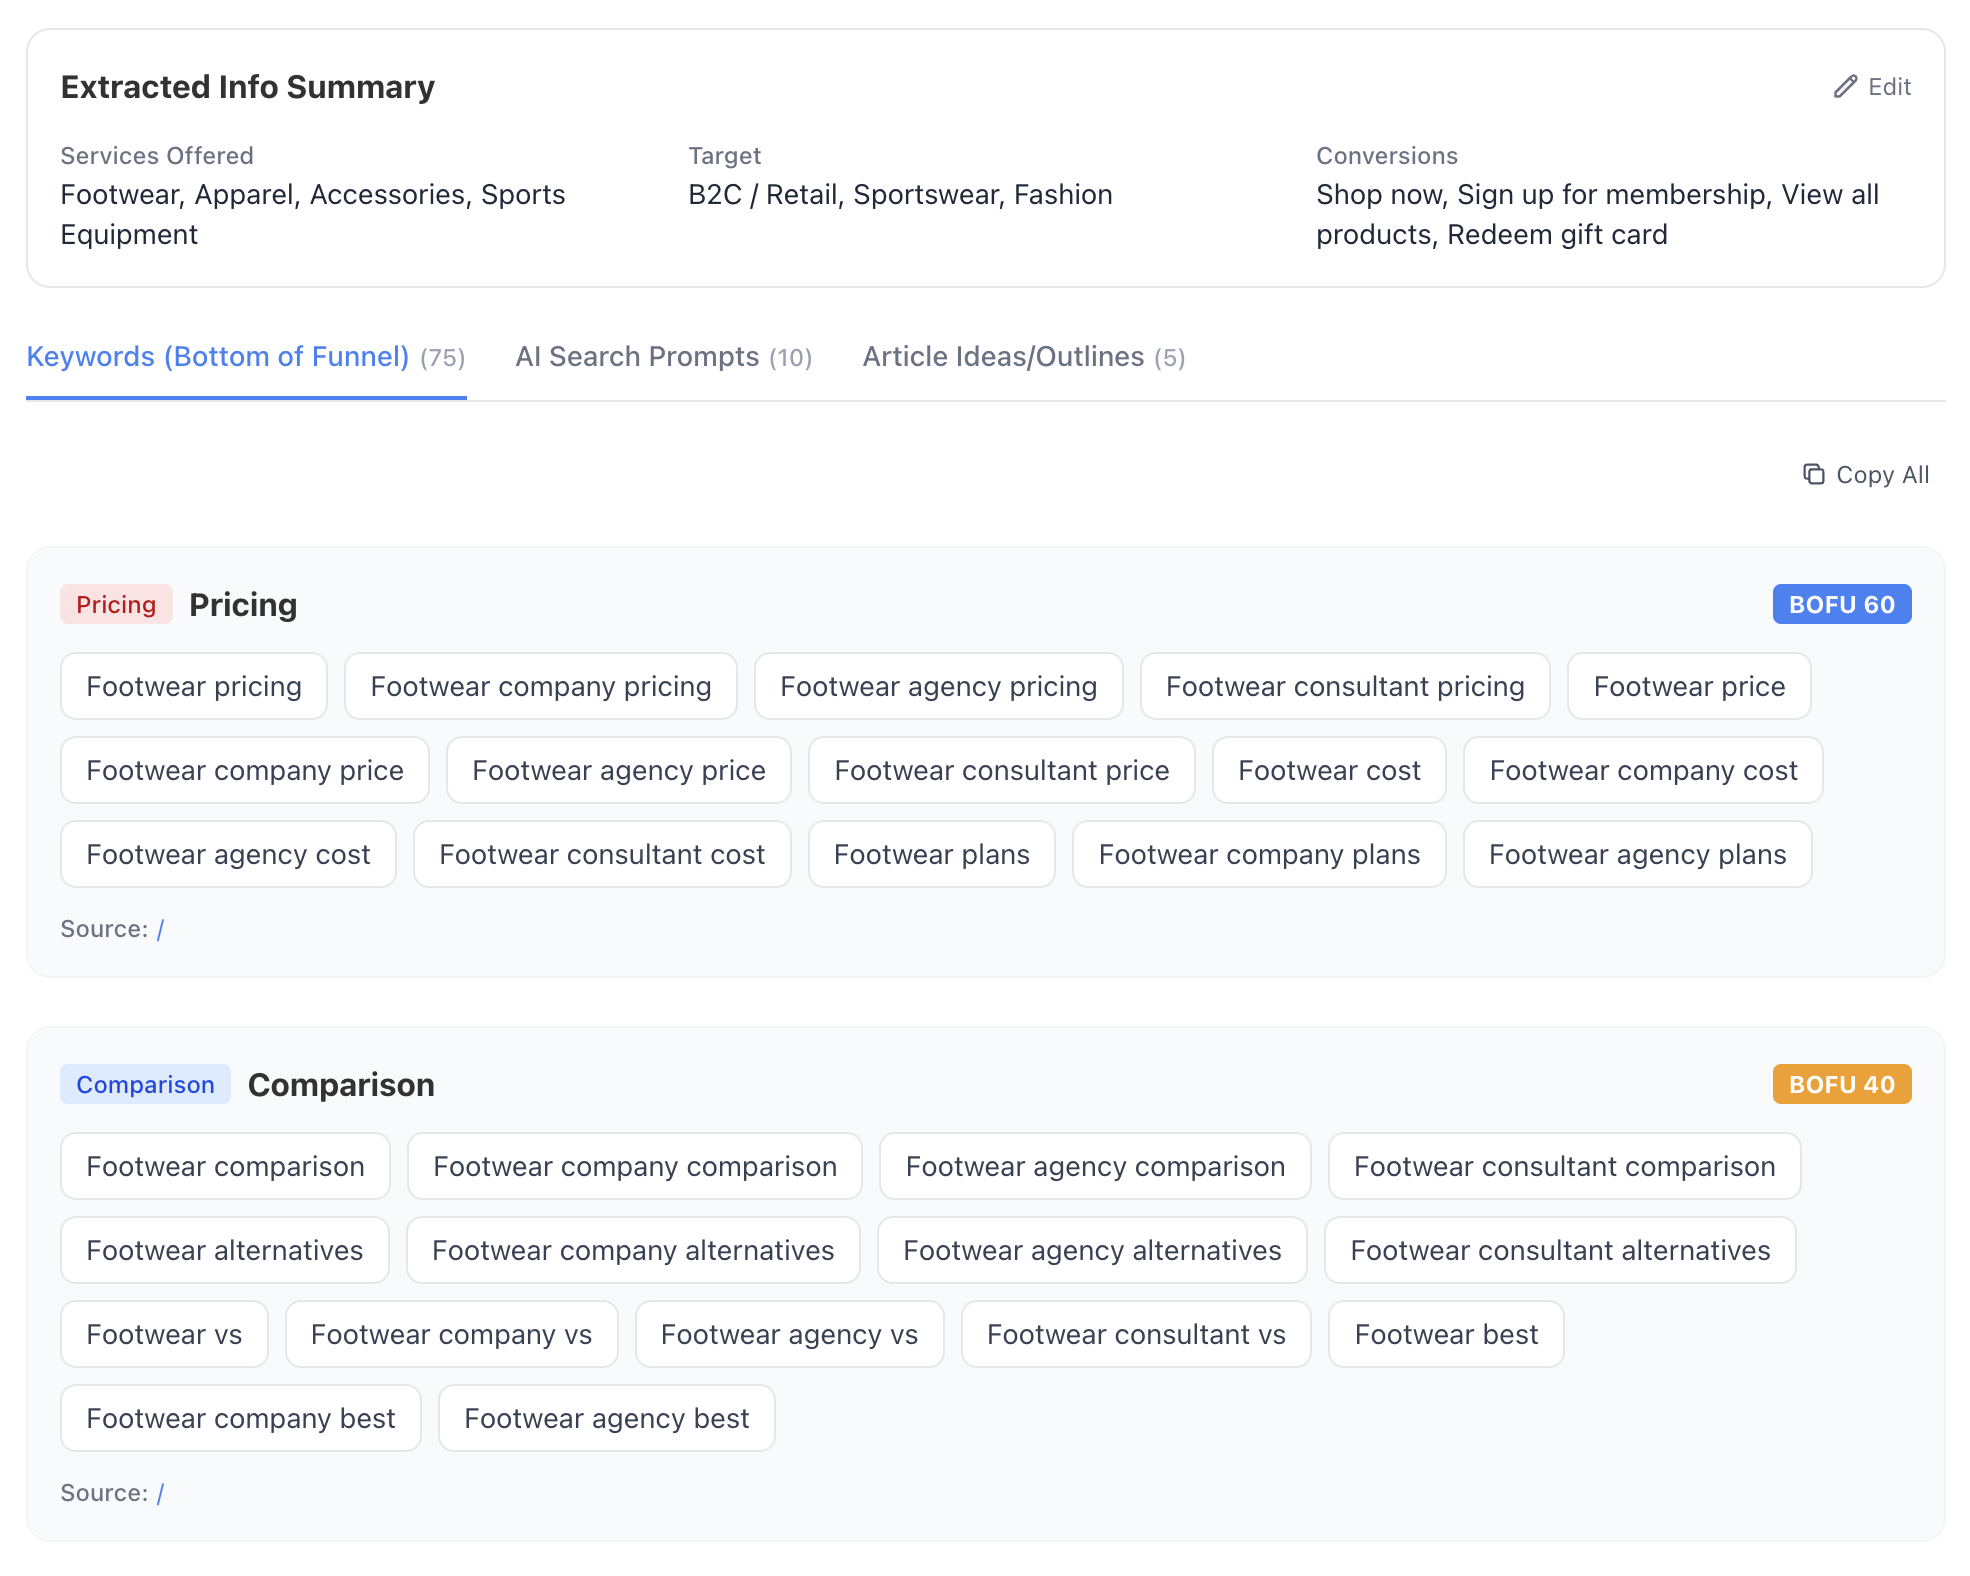This screenshot has width=1970, height=1576.
Task: Click the Footwear agency alternatives keyword
Action: tap(1092, 1250)
